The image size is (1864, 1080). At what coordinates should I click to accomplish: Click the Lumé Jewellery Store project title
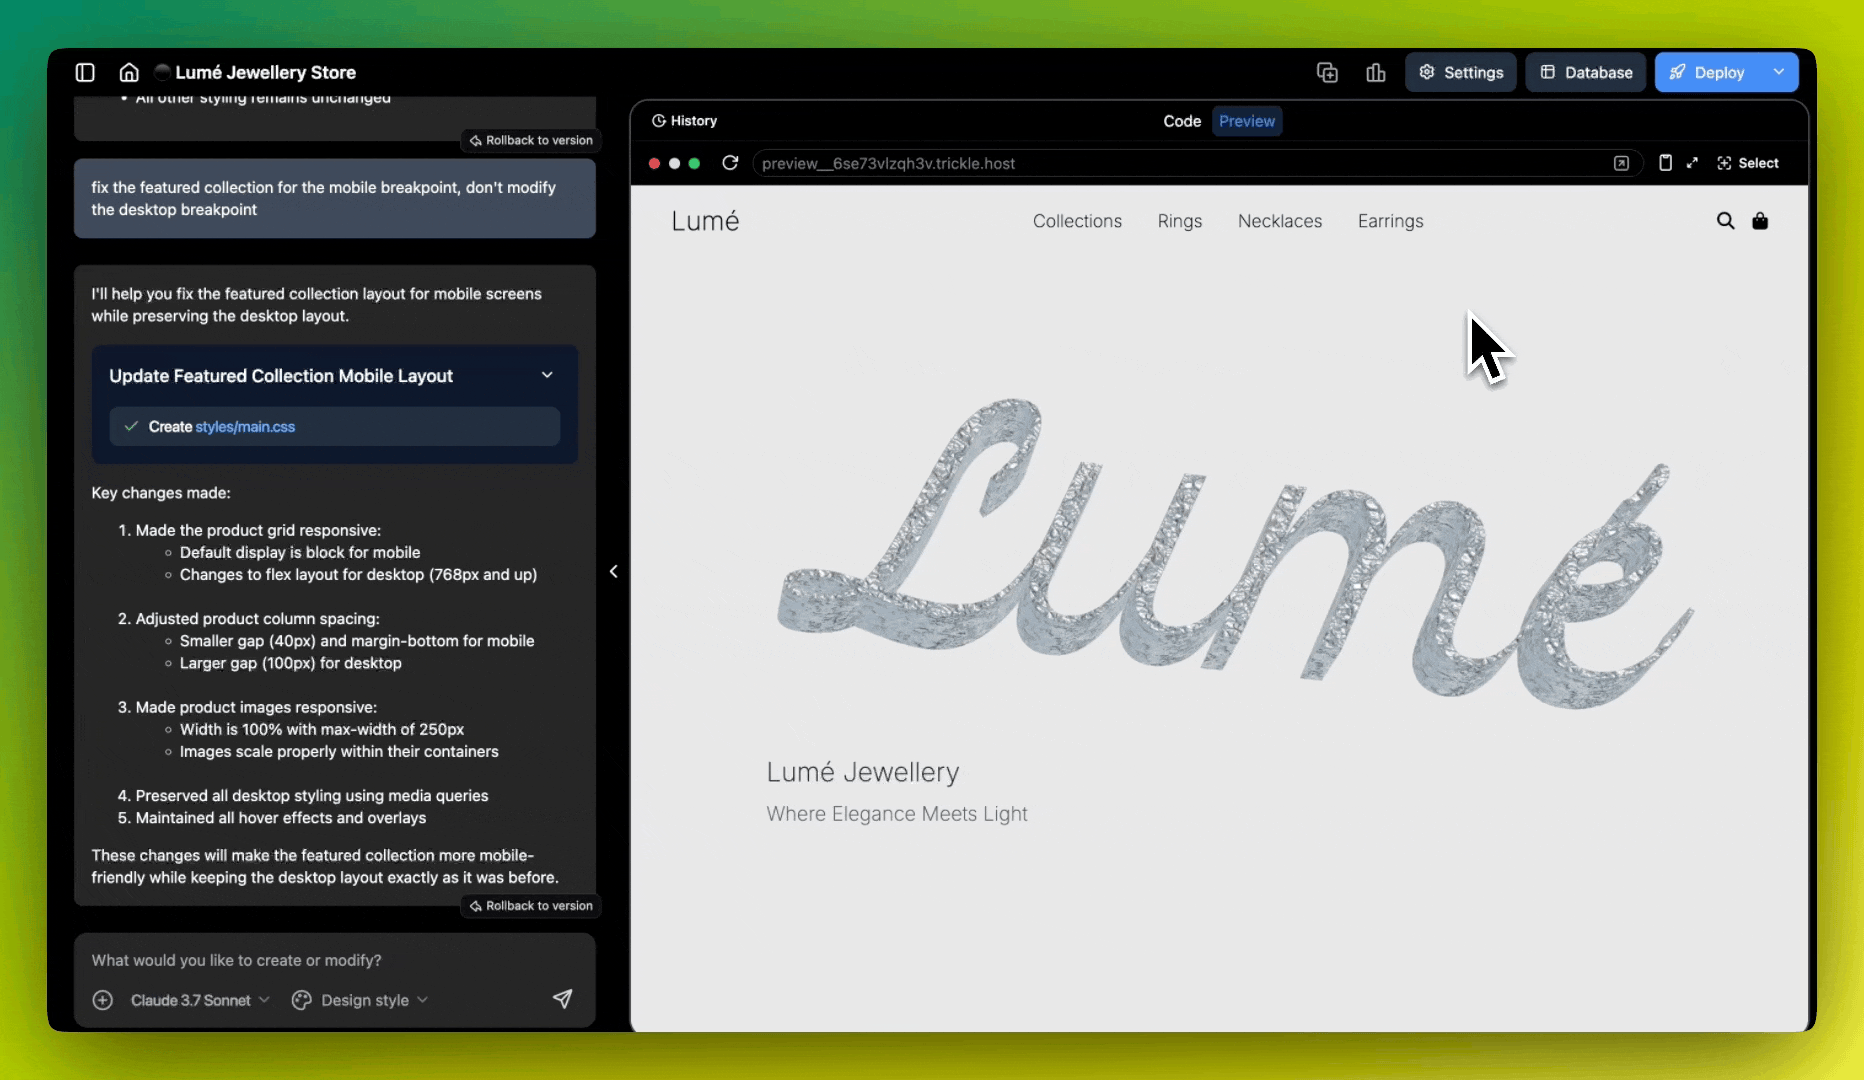265,72
